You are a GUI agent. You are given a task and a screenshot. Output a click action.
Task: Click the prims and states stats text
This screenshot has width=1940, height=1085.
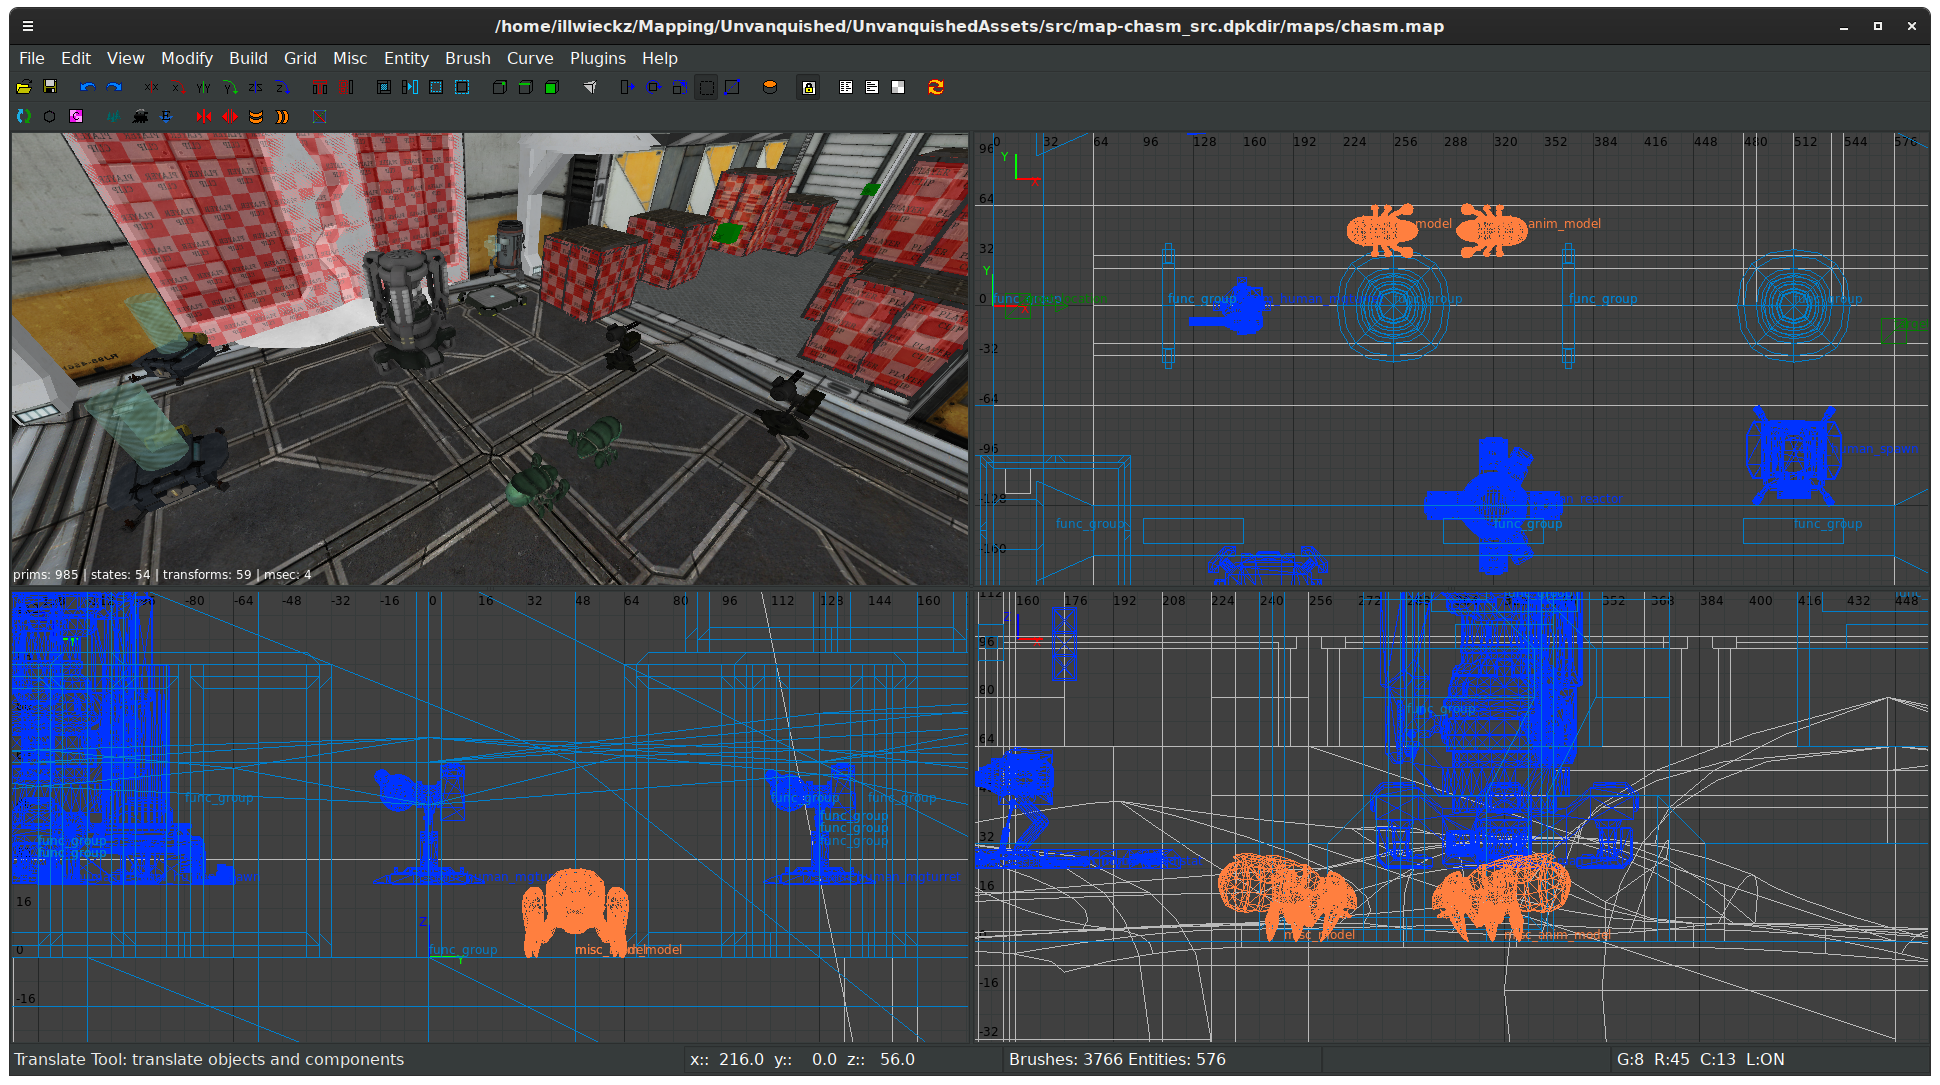pos(162,574)
